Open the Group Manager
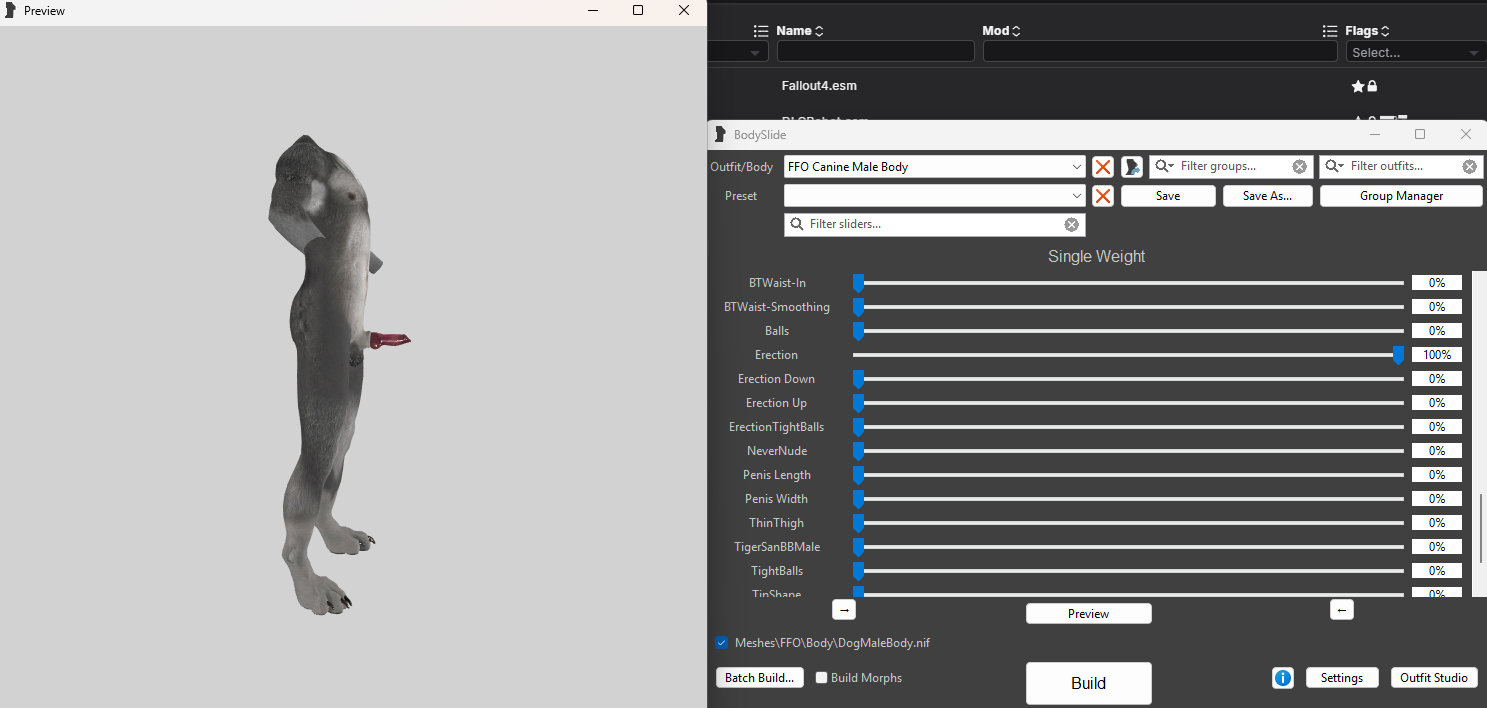 pyautogui.click(x=1401, y=195)
